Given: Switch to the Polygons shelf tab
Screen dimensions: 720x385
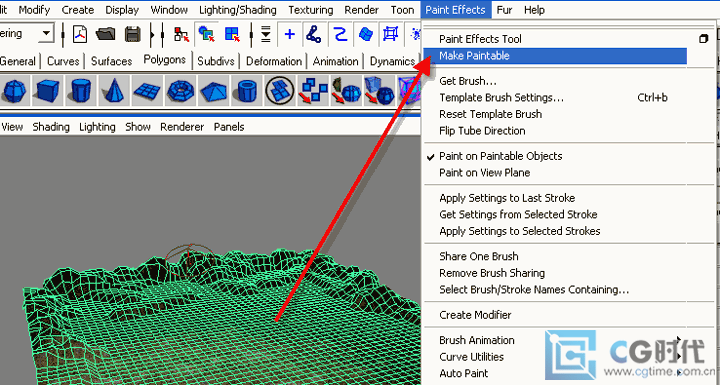Looking at the screenshot, I should pyautogui.click(x=164, y=60).
